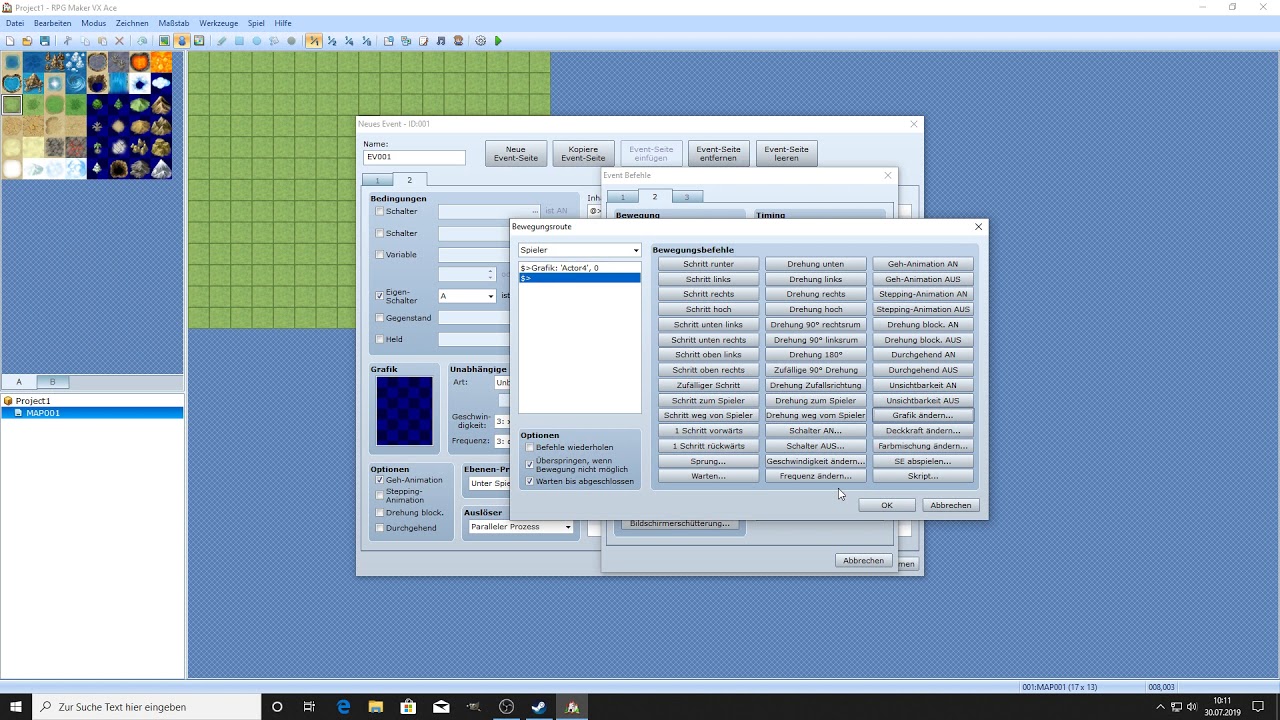Click 'Drehung zum Spieler' button
Image resolution: width=1280 pixels, height=720 pixels.
tap(816, 400)
